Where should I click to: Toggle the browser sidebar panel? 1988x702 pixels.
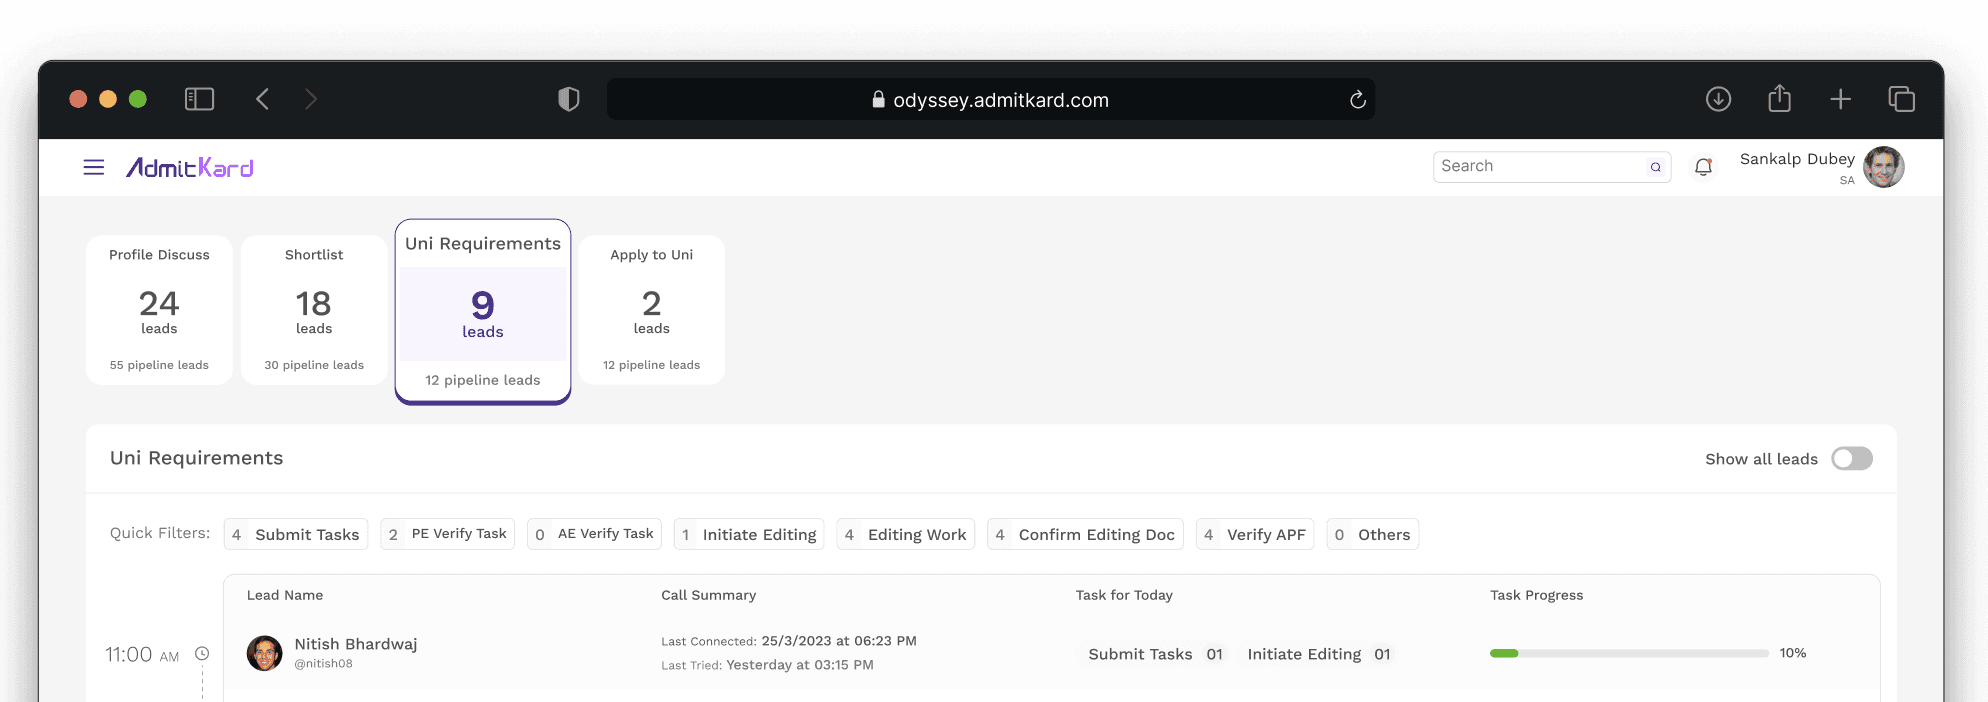click(x=200, y=99)
